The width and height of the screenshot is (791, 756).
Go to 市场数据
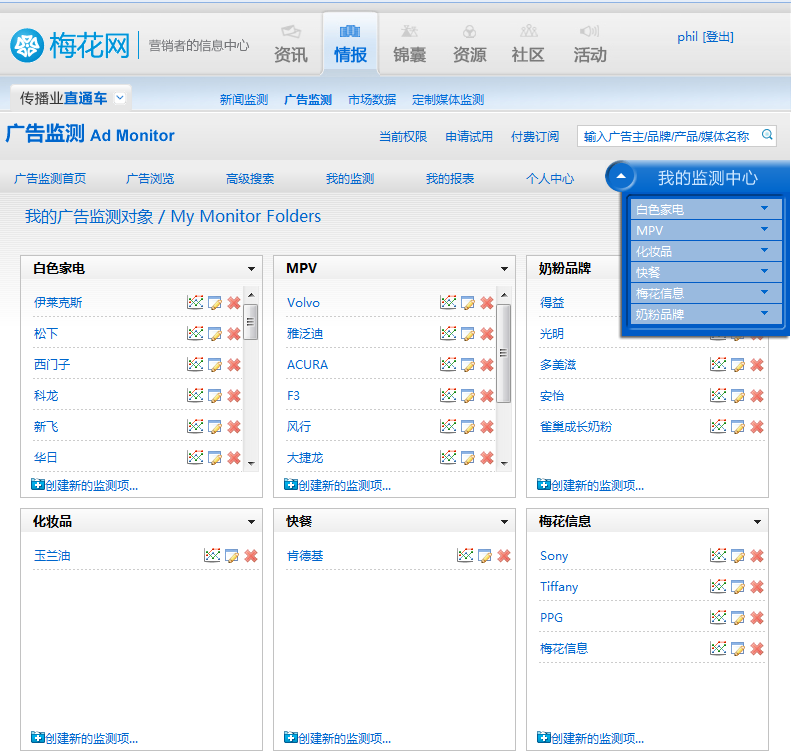click(x=372, y=100)
